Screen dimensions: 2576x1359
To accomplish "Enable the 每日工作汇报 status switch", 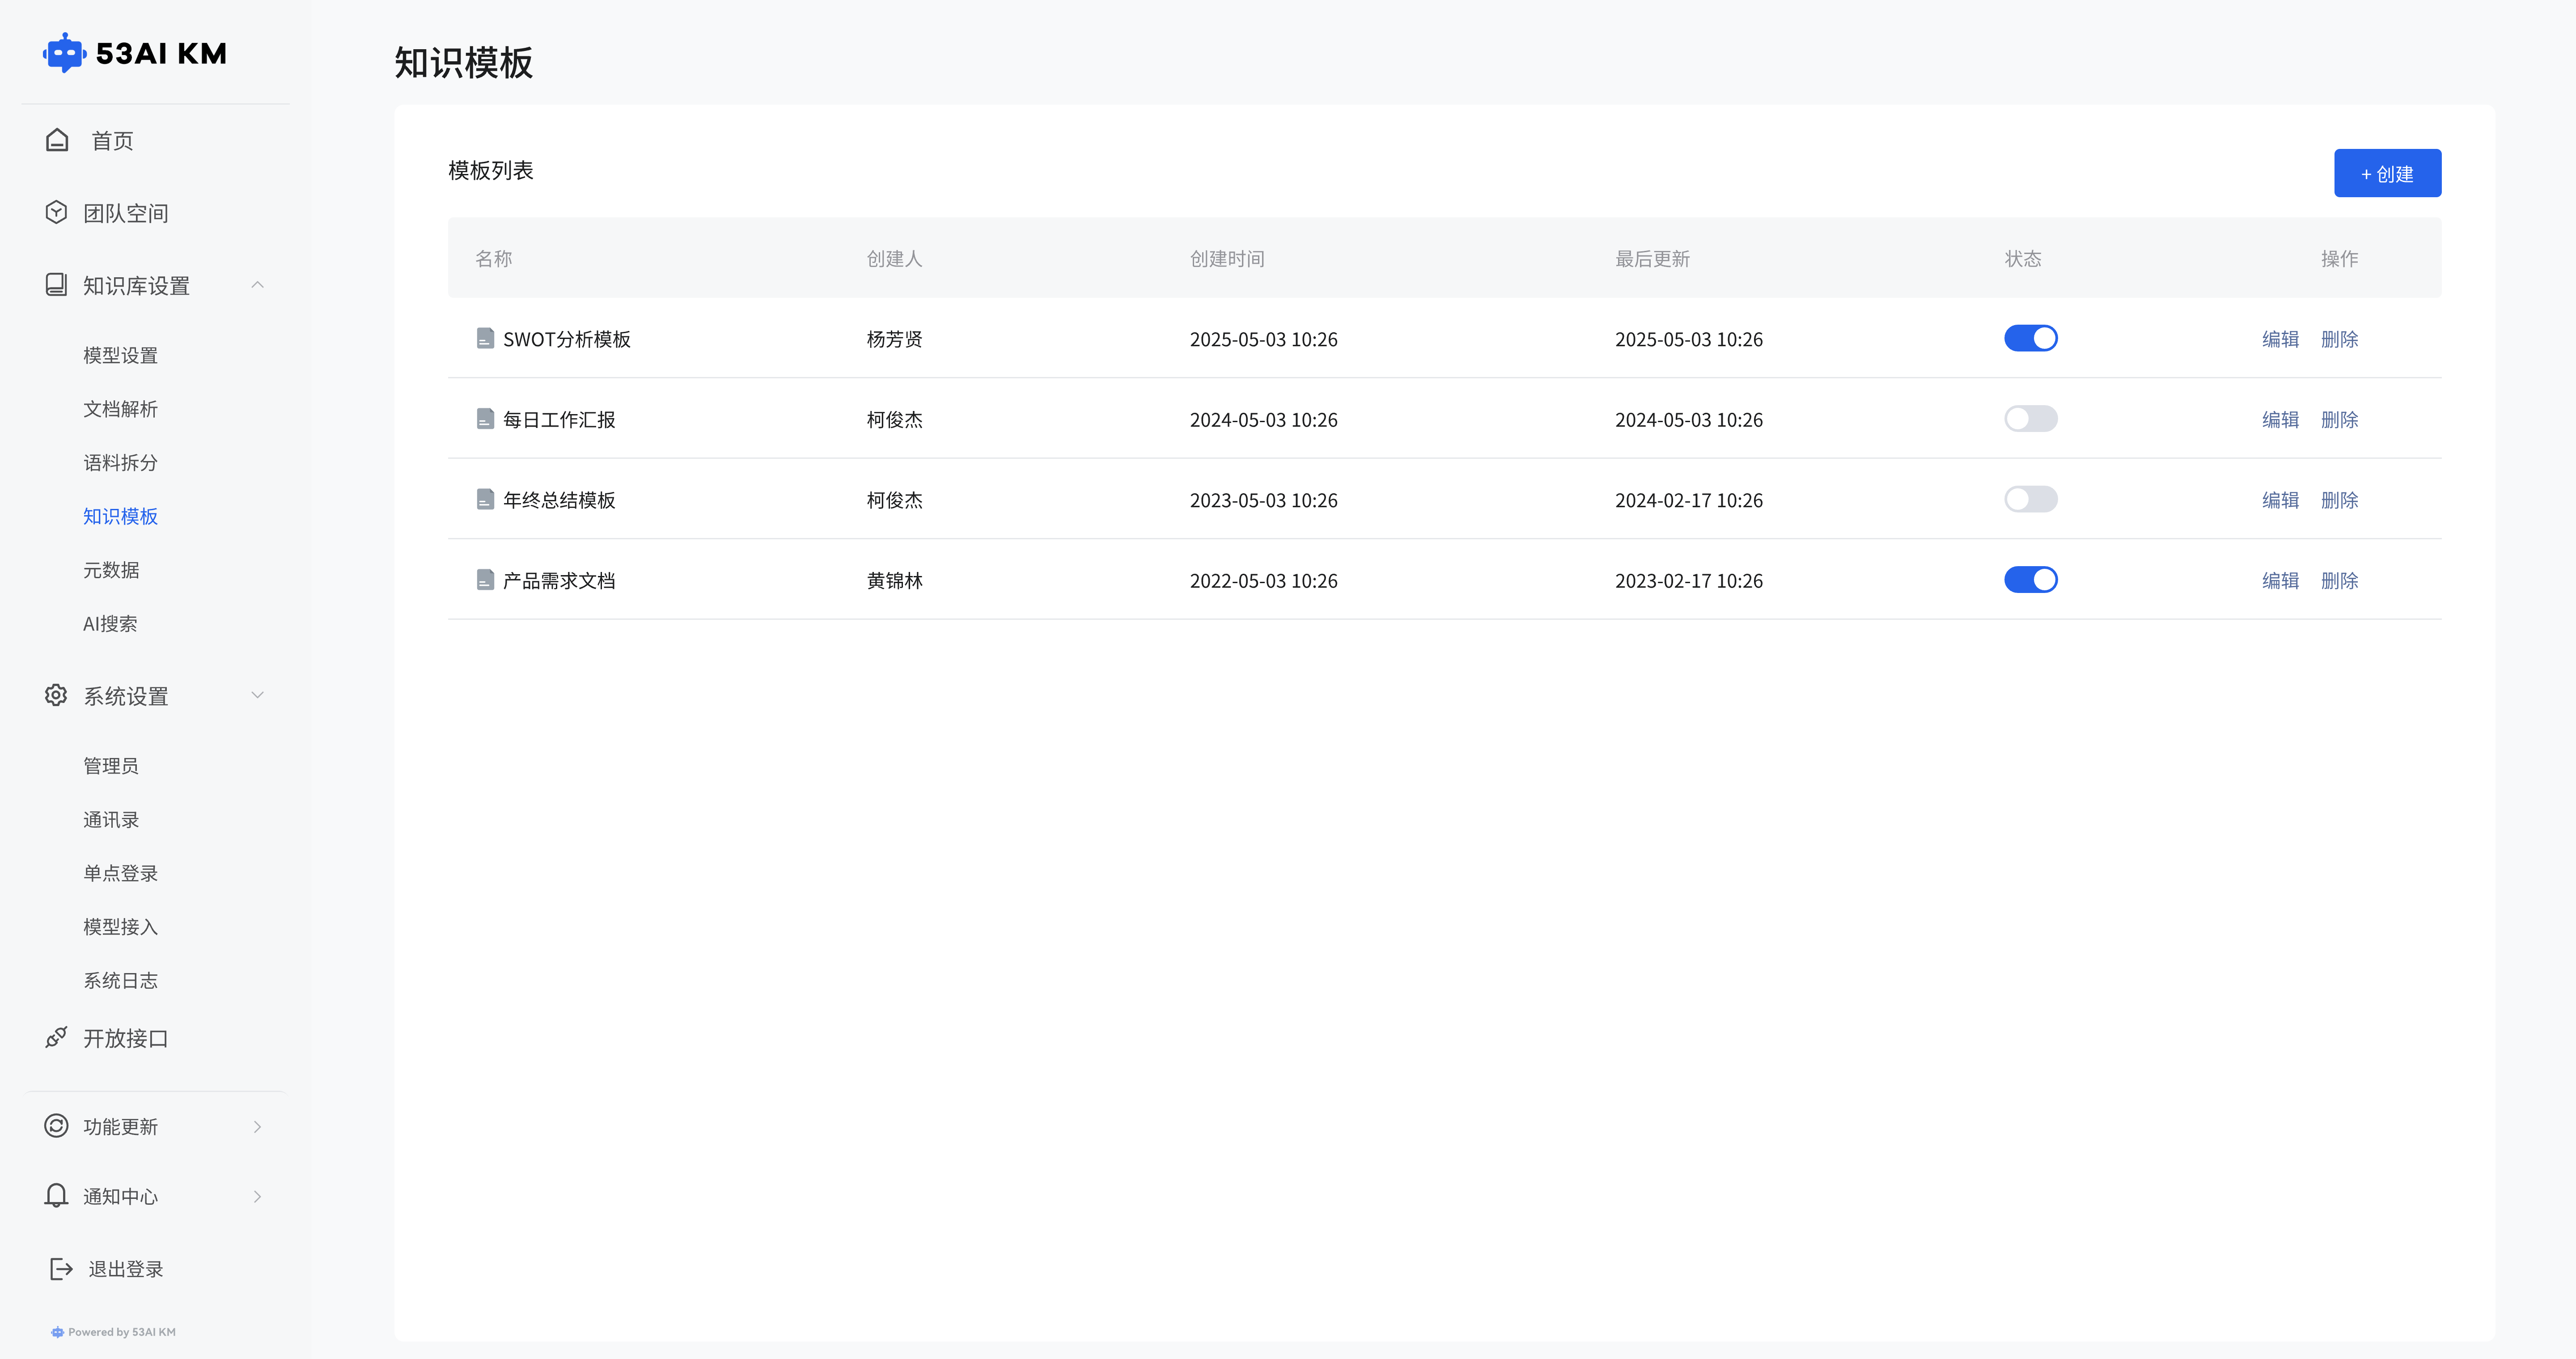I will [2030, 419].
